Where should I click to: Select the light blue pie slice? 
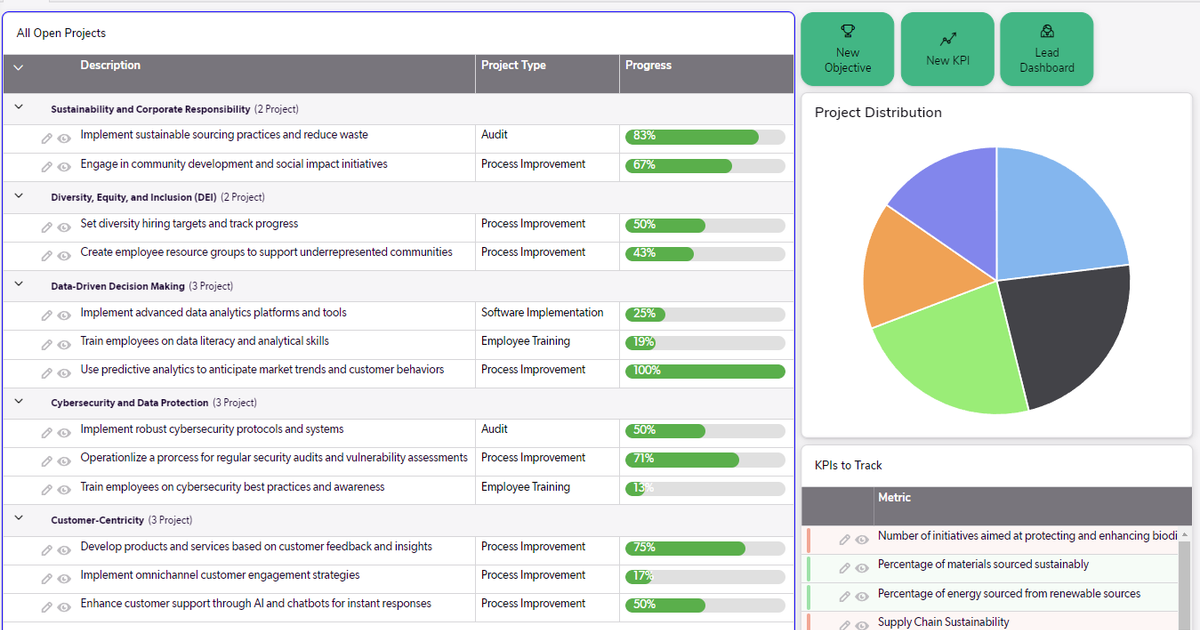[1055, 220]
